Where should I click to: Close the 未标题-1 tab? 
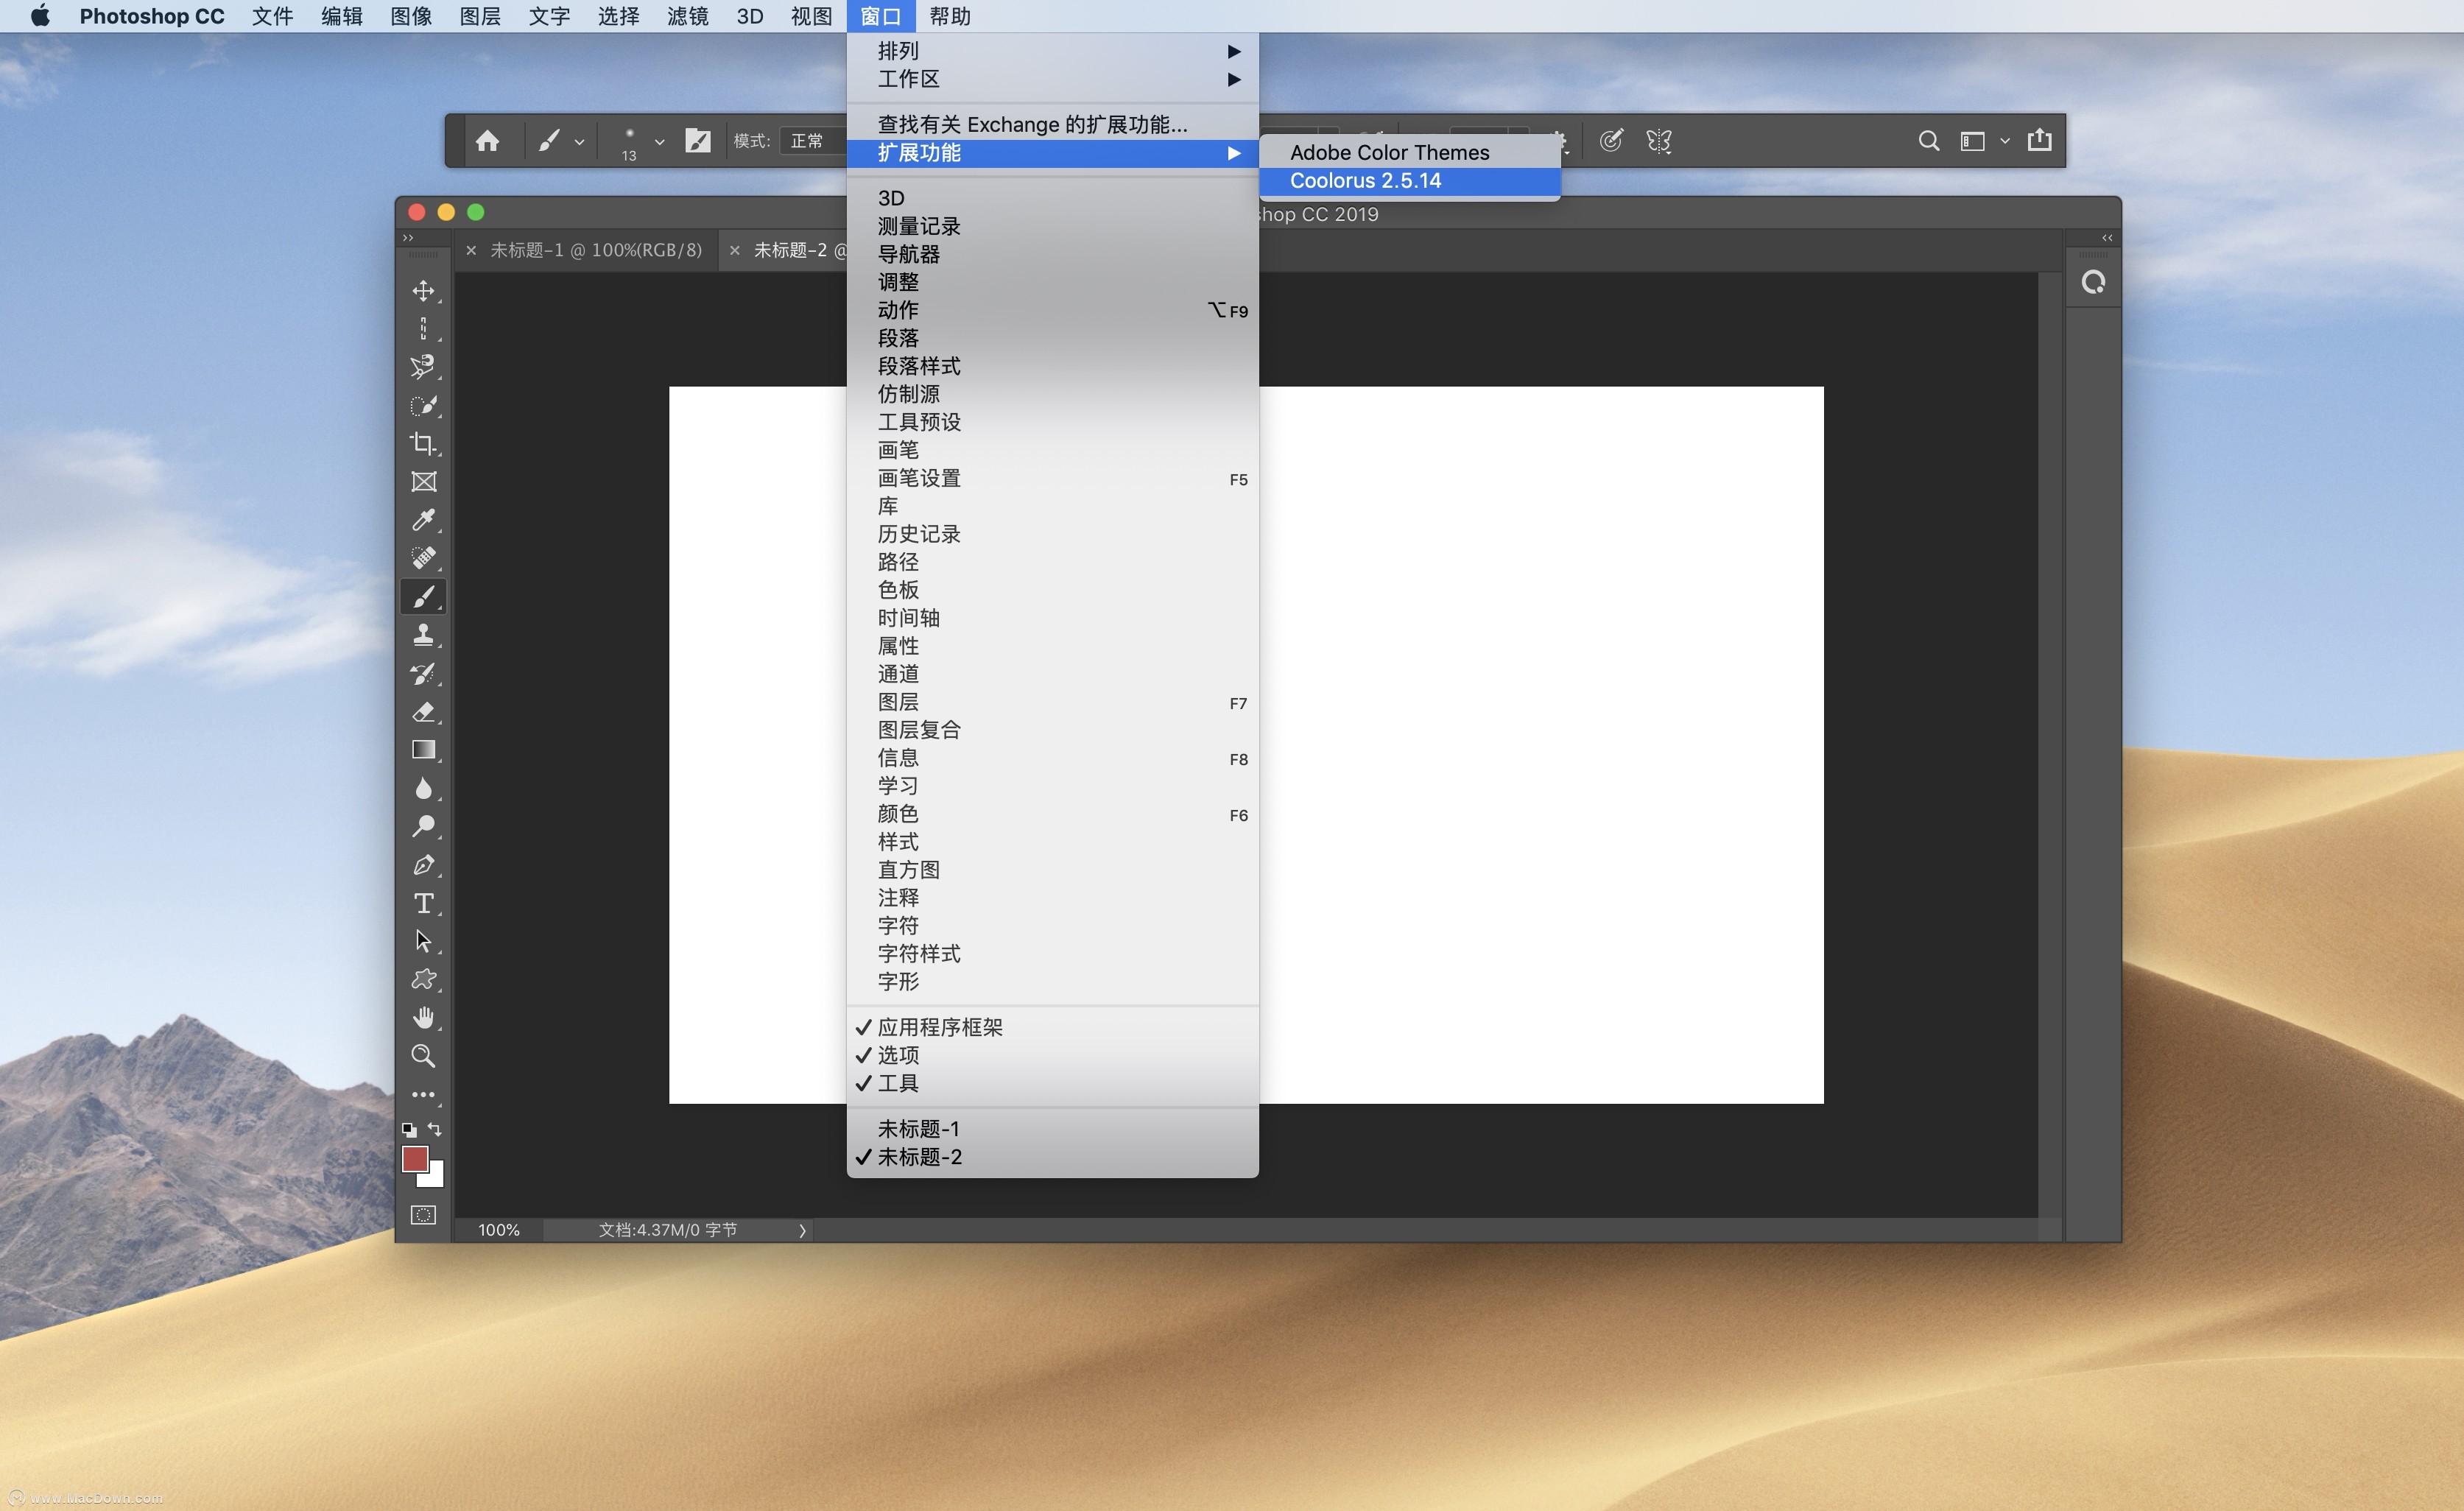471,250
